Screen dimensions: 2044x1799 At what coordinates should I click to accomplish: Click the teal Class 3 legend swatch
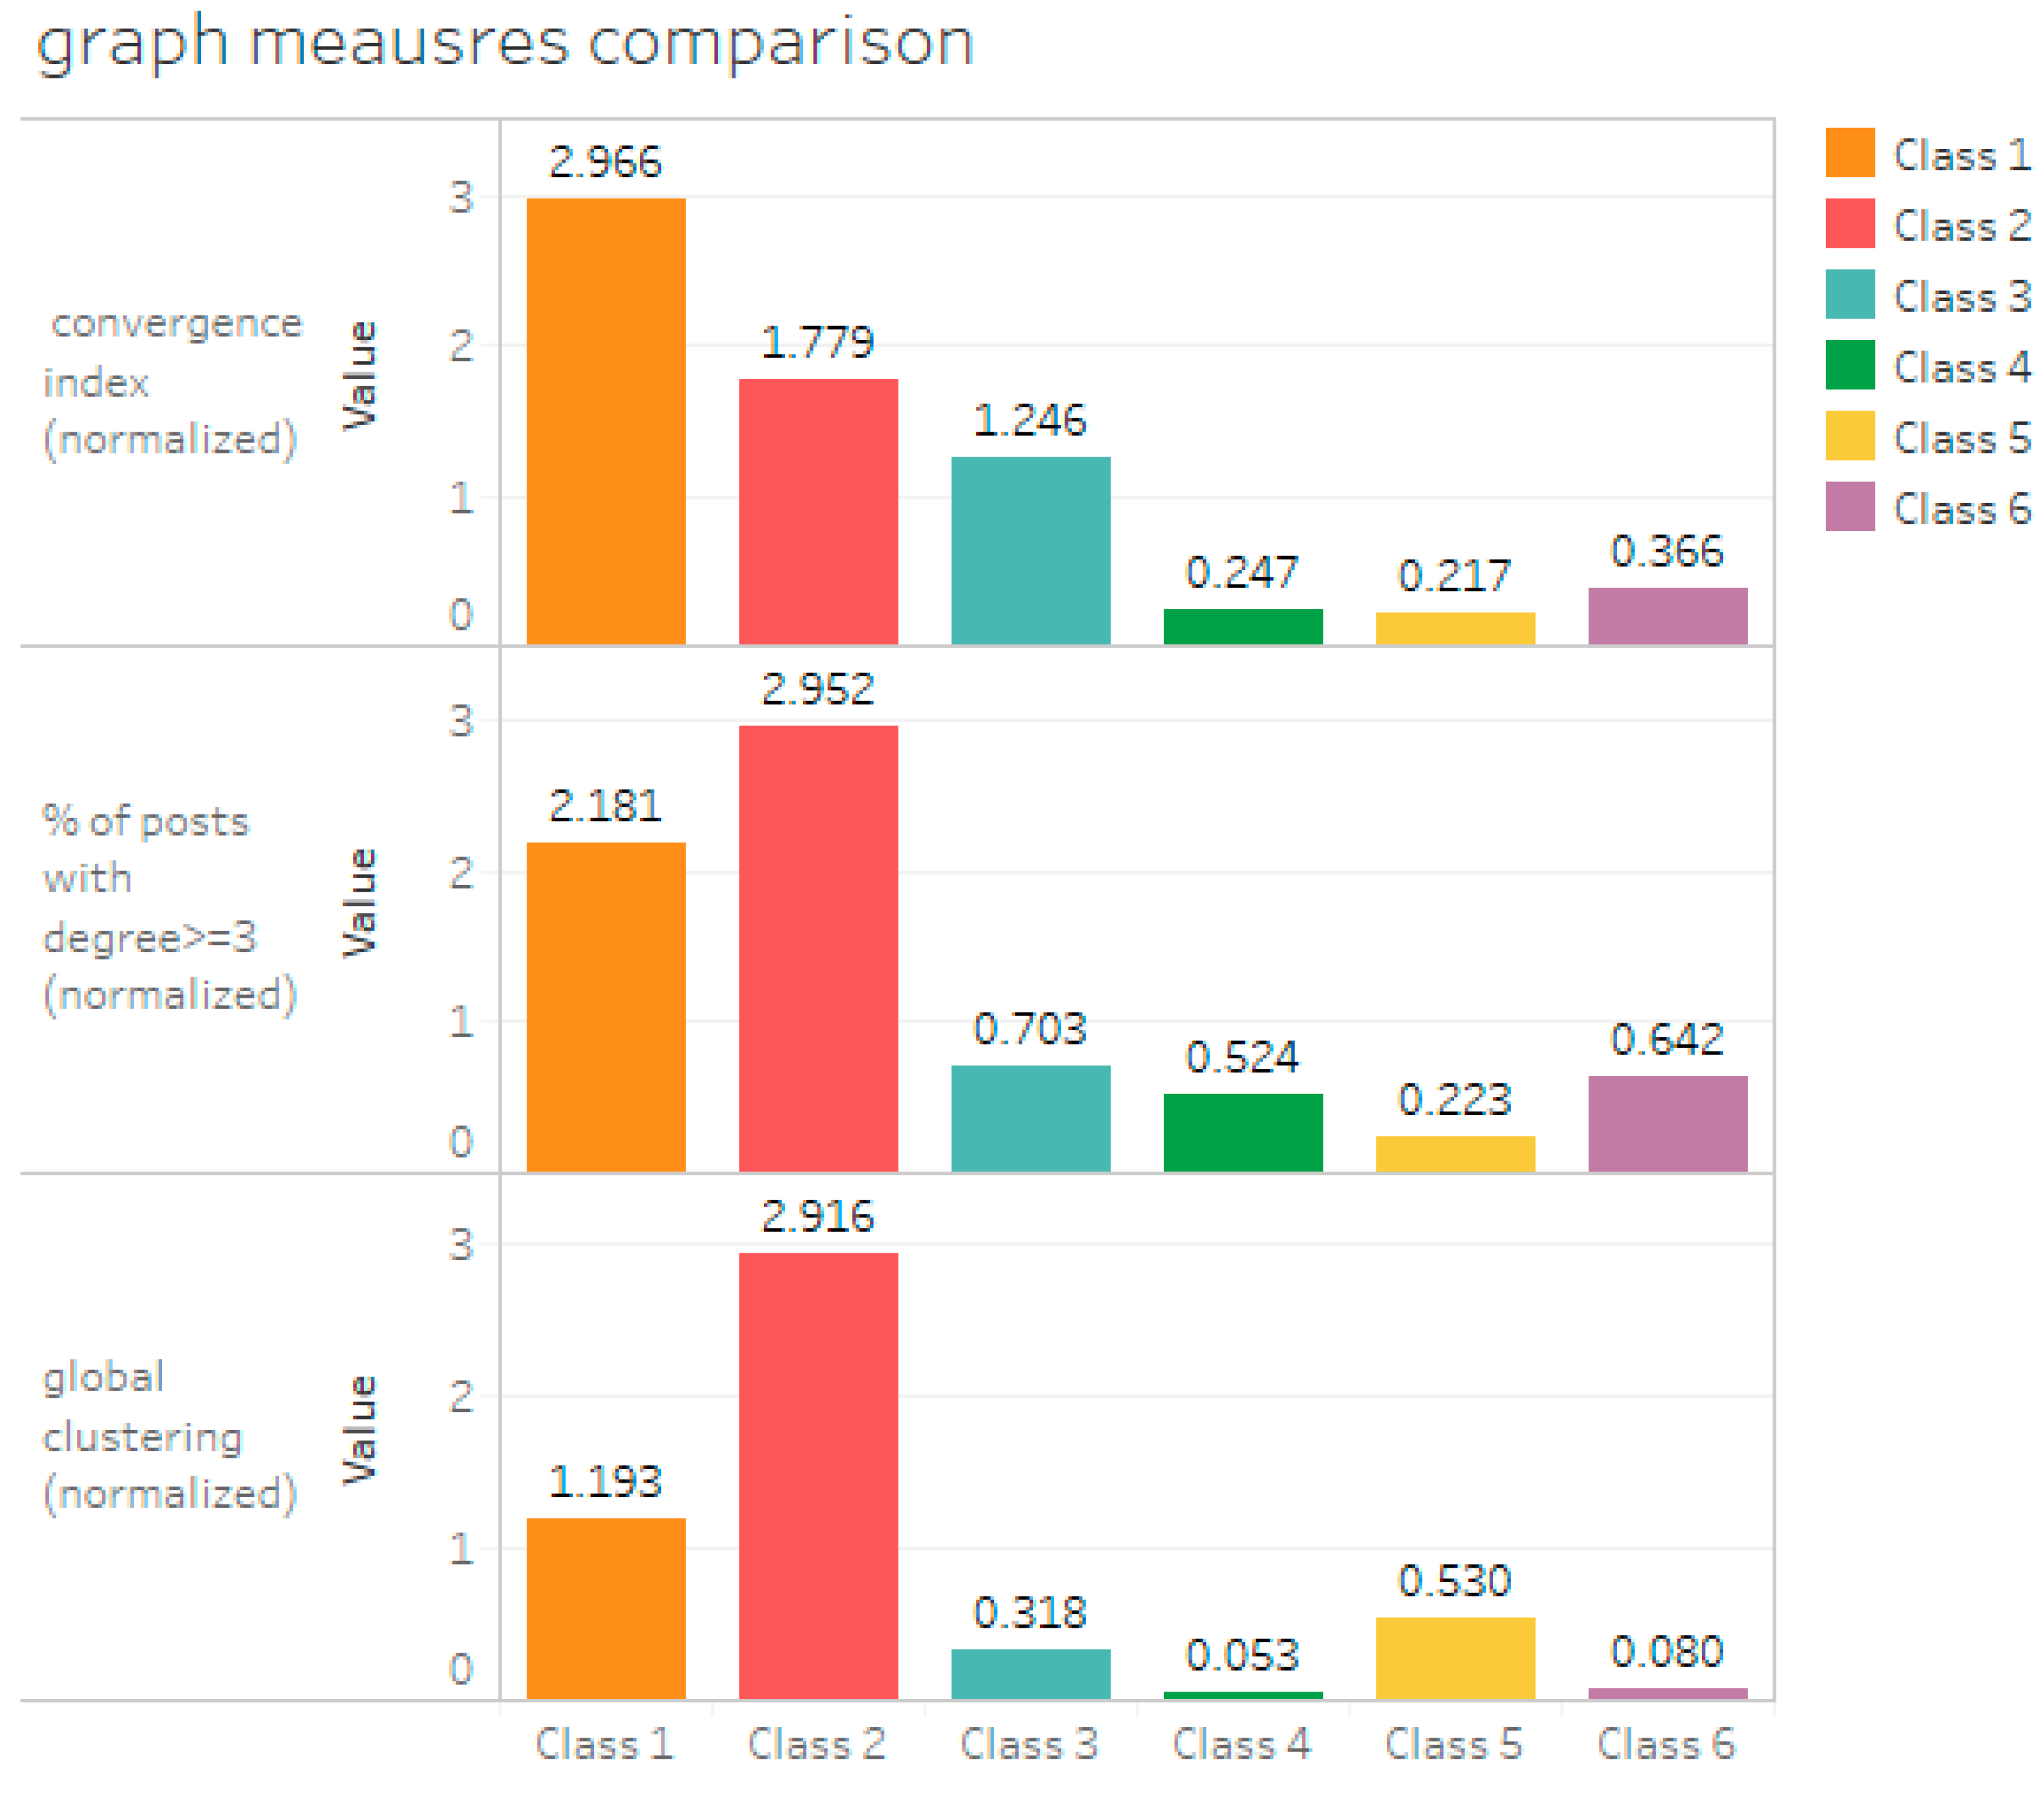click(1849, 294)
